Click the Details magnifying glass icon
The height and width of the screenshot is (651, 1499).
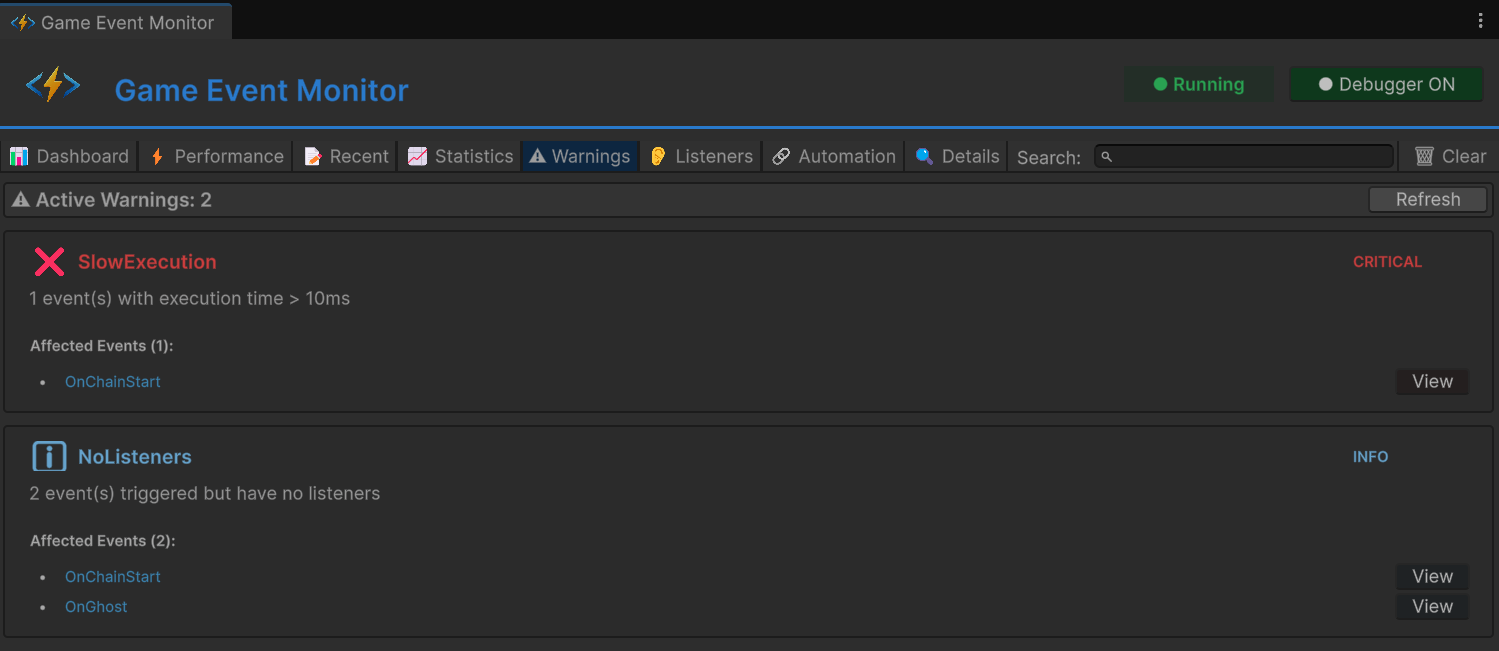[924, 156]
